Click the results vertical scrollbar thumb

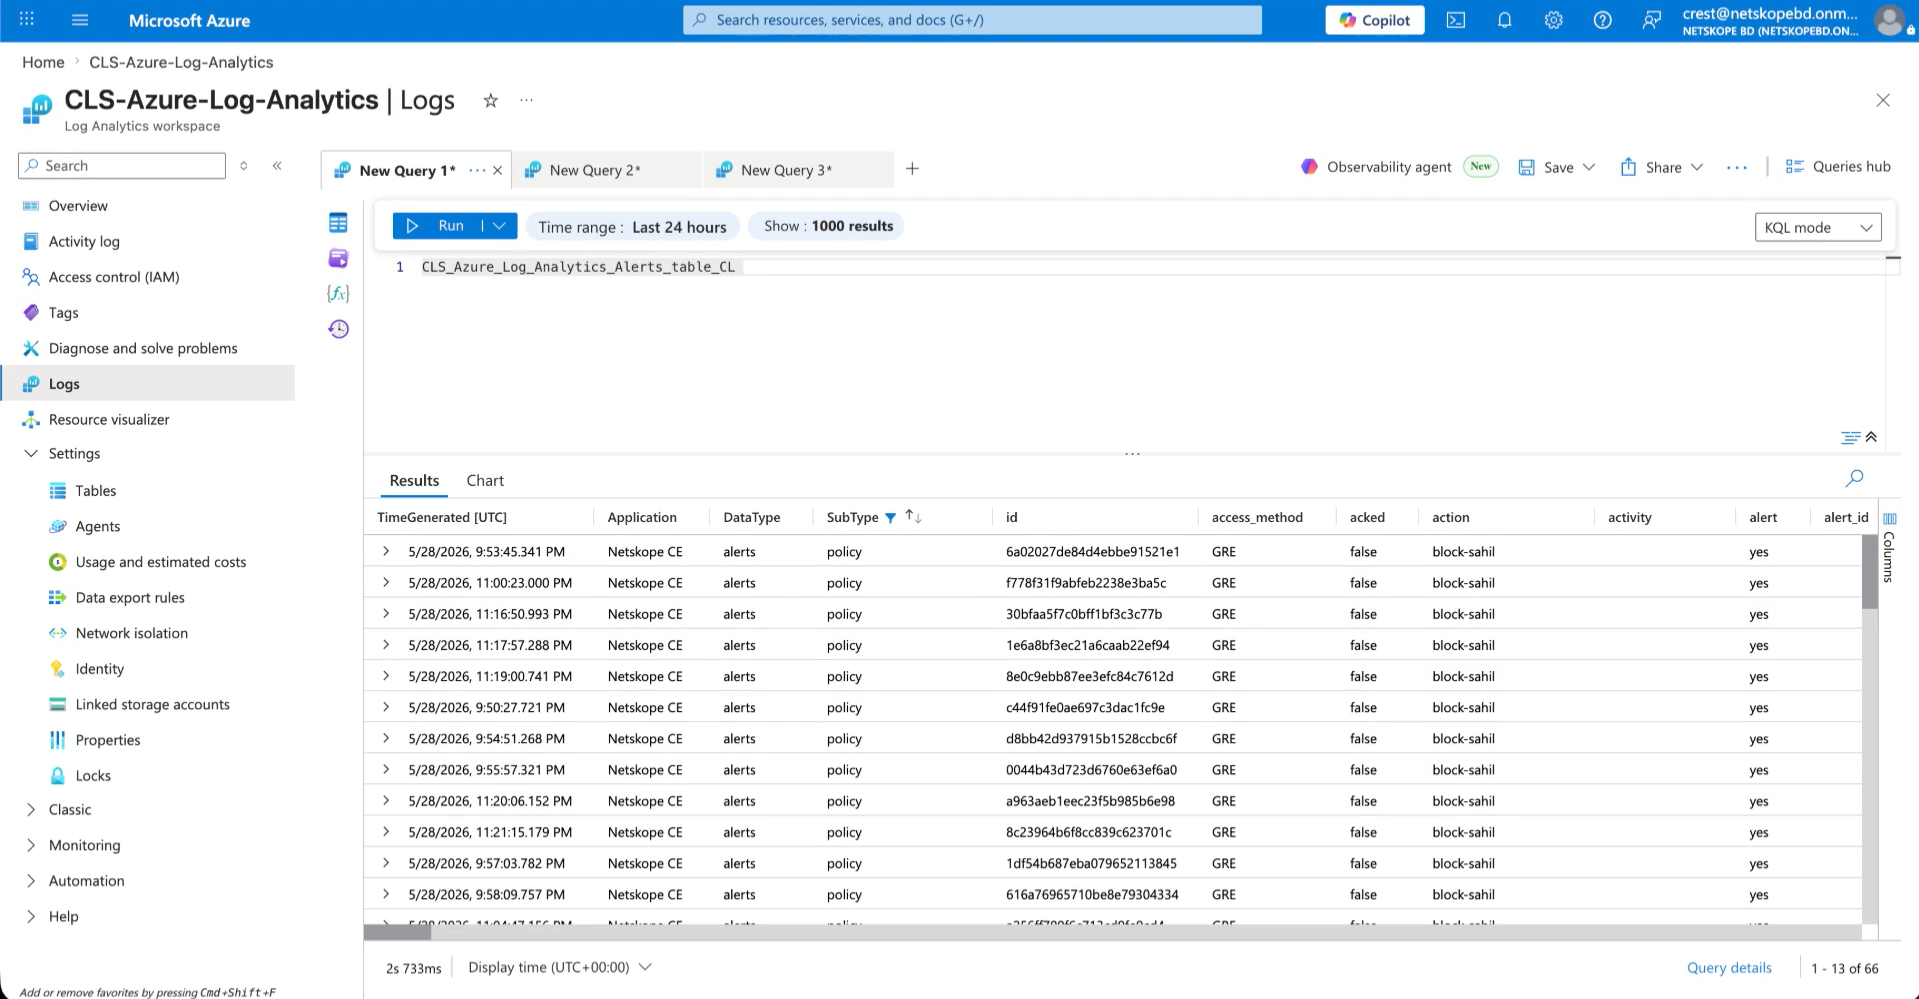[x=1870, y=571]
